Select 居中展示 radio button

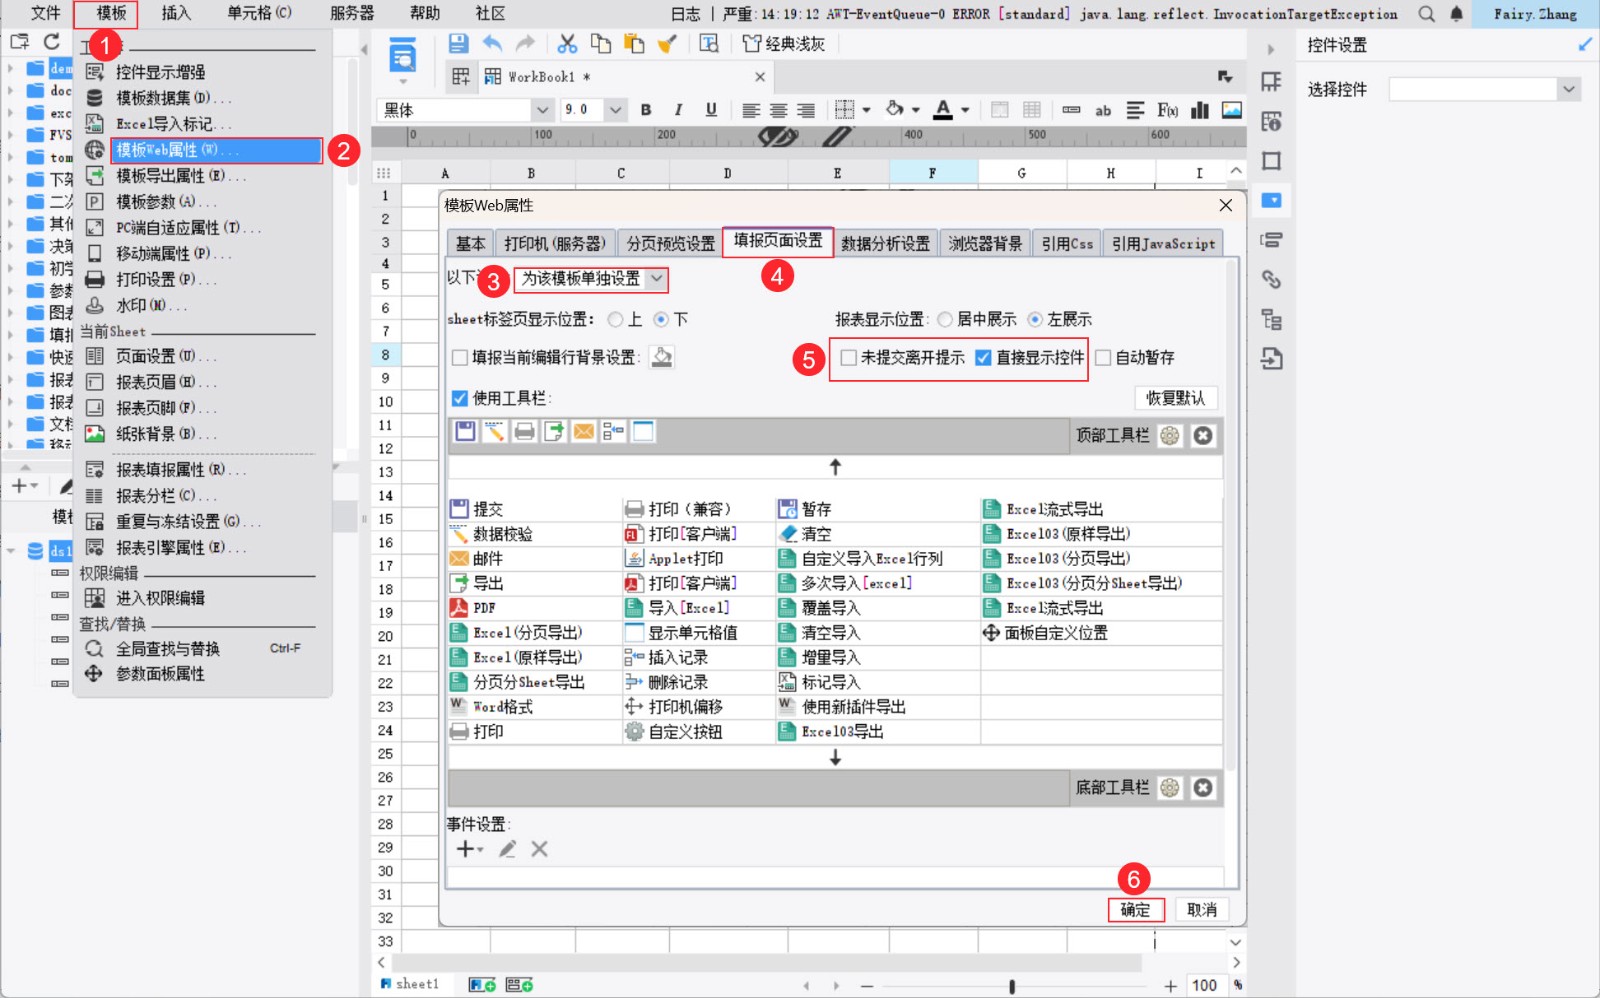point(944,320)
